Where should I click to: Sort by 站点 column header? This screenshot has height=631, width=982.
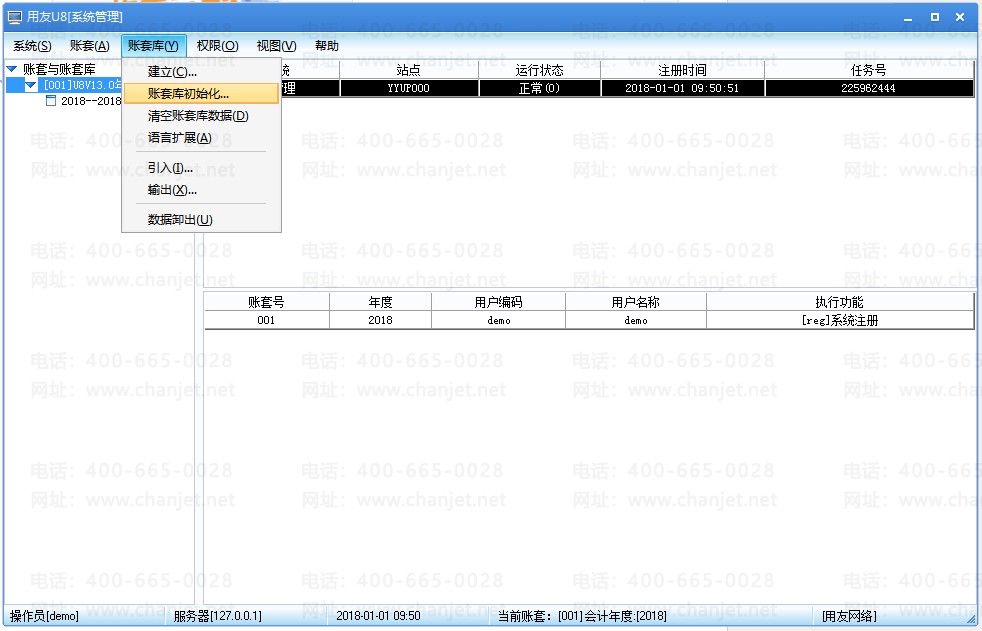(x=408, y=70)
